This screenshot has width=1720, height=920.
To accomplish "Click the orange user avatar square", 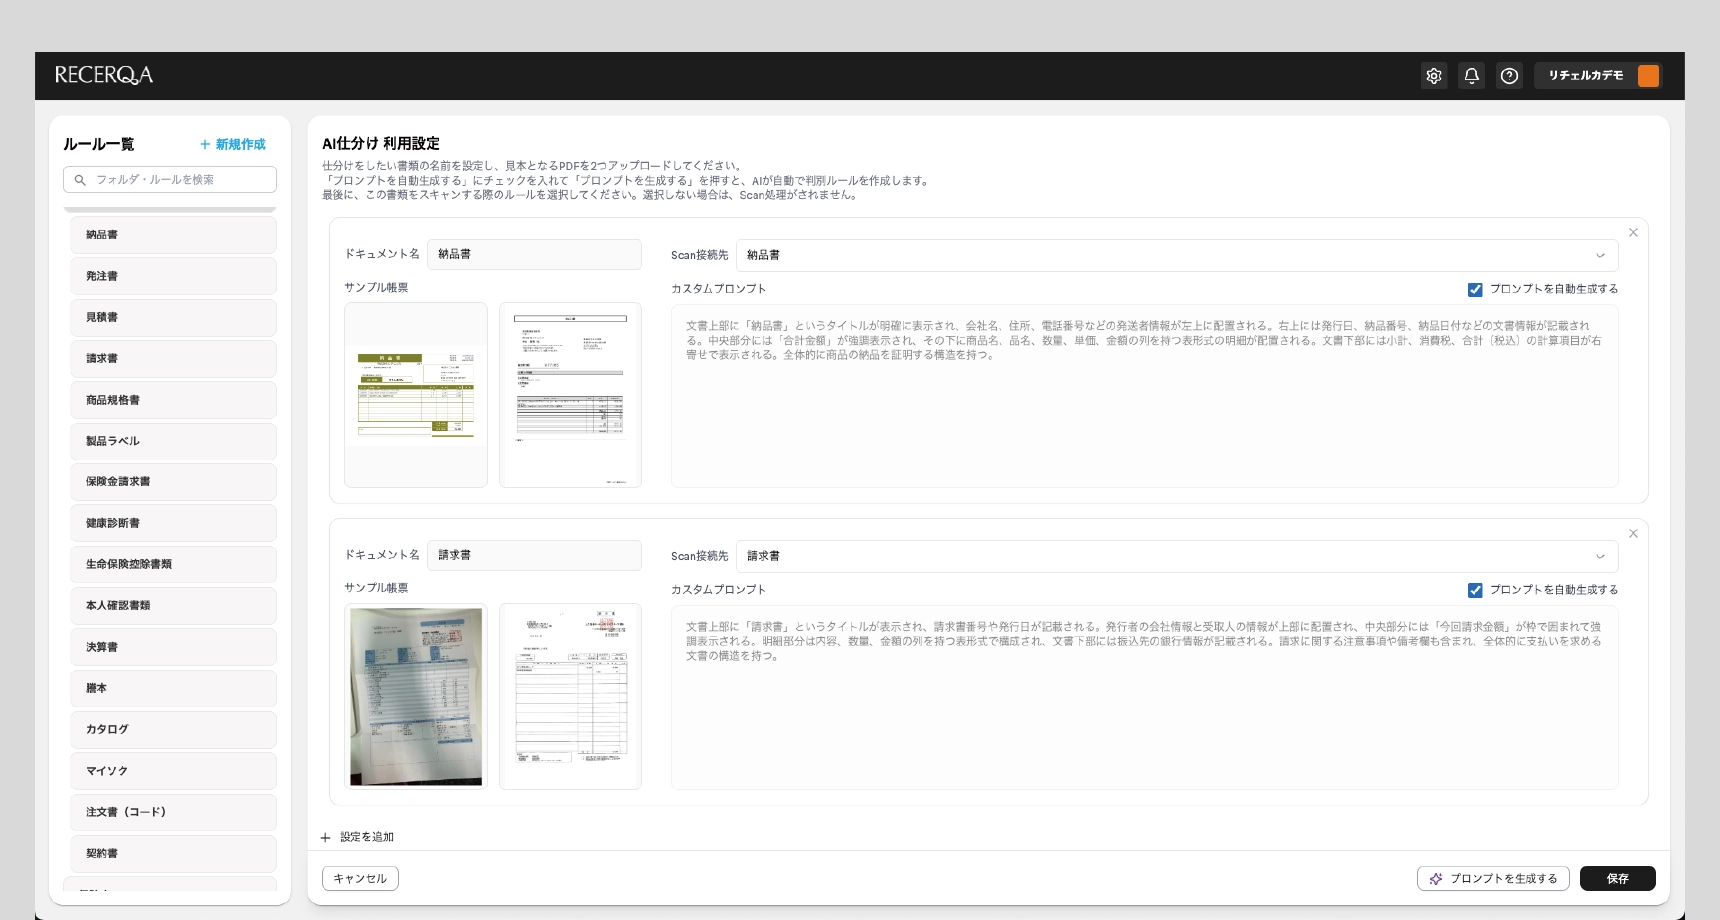I will (x=1648, y=76).
